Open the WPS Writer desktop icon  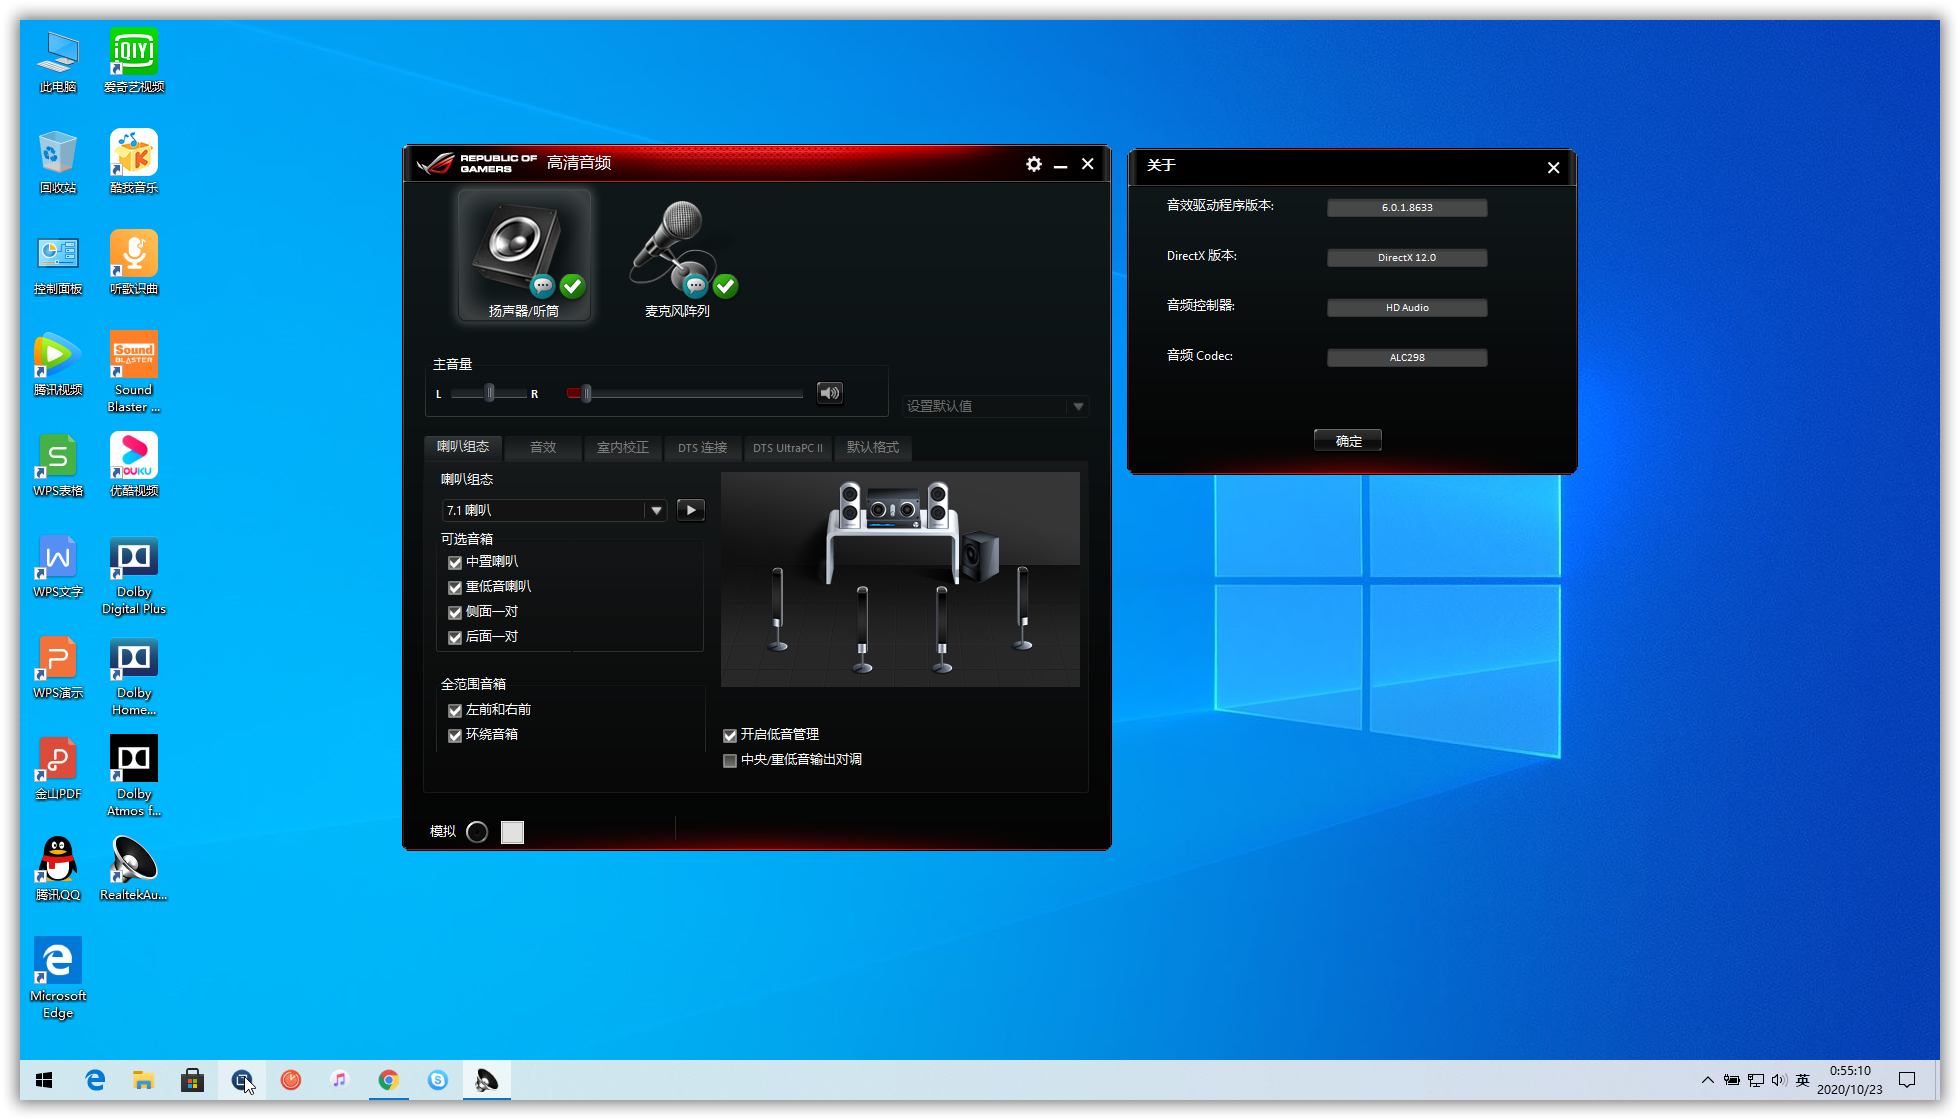pyautogui.click(x=58, y=565)
